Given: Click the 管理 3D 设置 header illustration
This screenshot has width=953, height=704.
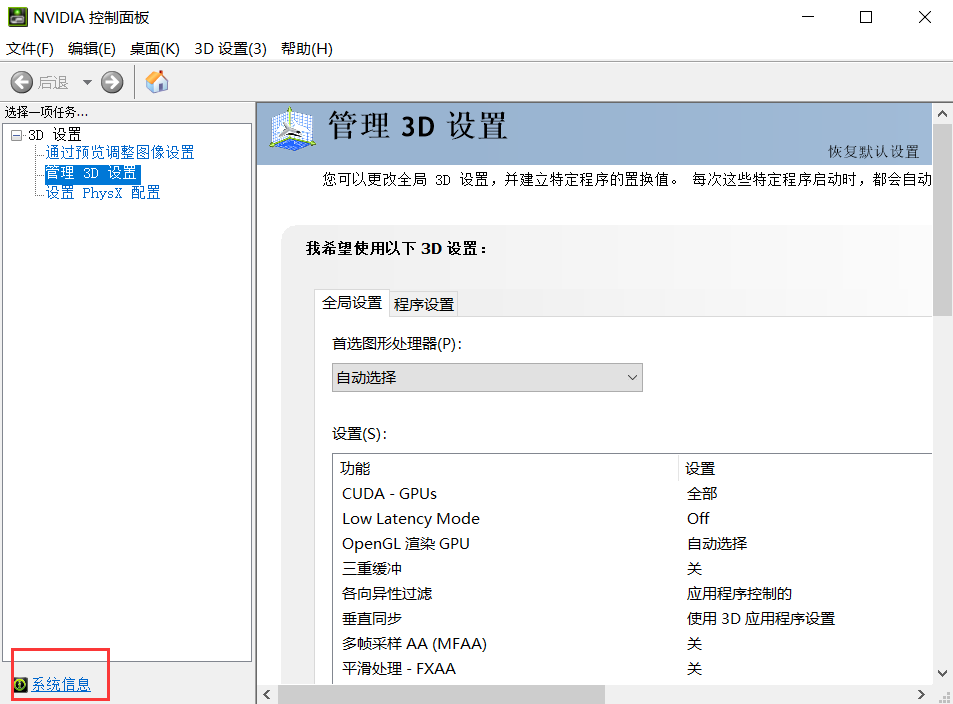Looking at the screenshot, I should [x=292, y=129].
